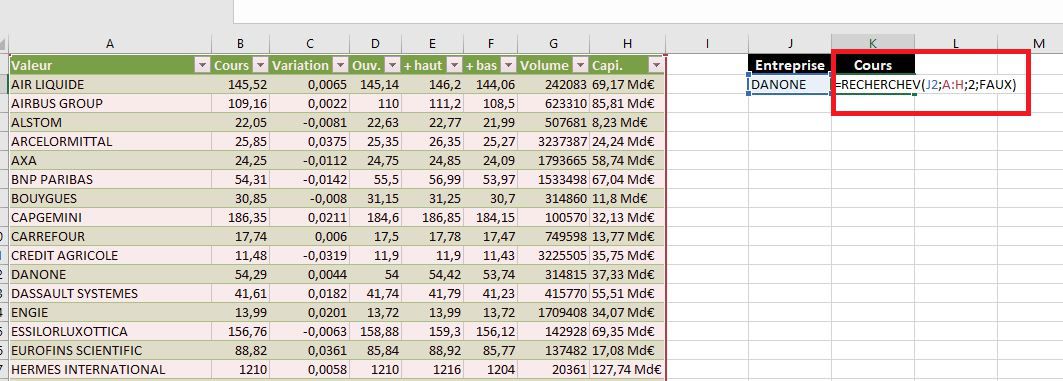The width and height of the screenshot is (1063, 381).
Task: Select the CAPGEMINI cell
Action: coord(110,218)
